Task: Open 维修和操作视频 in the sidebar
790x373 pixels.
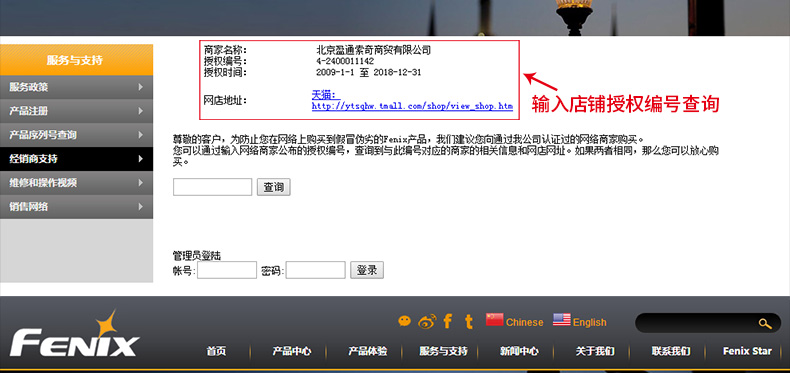Action: (x=76, y=183)
